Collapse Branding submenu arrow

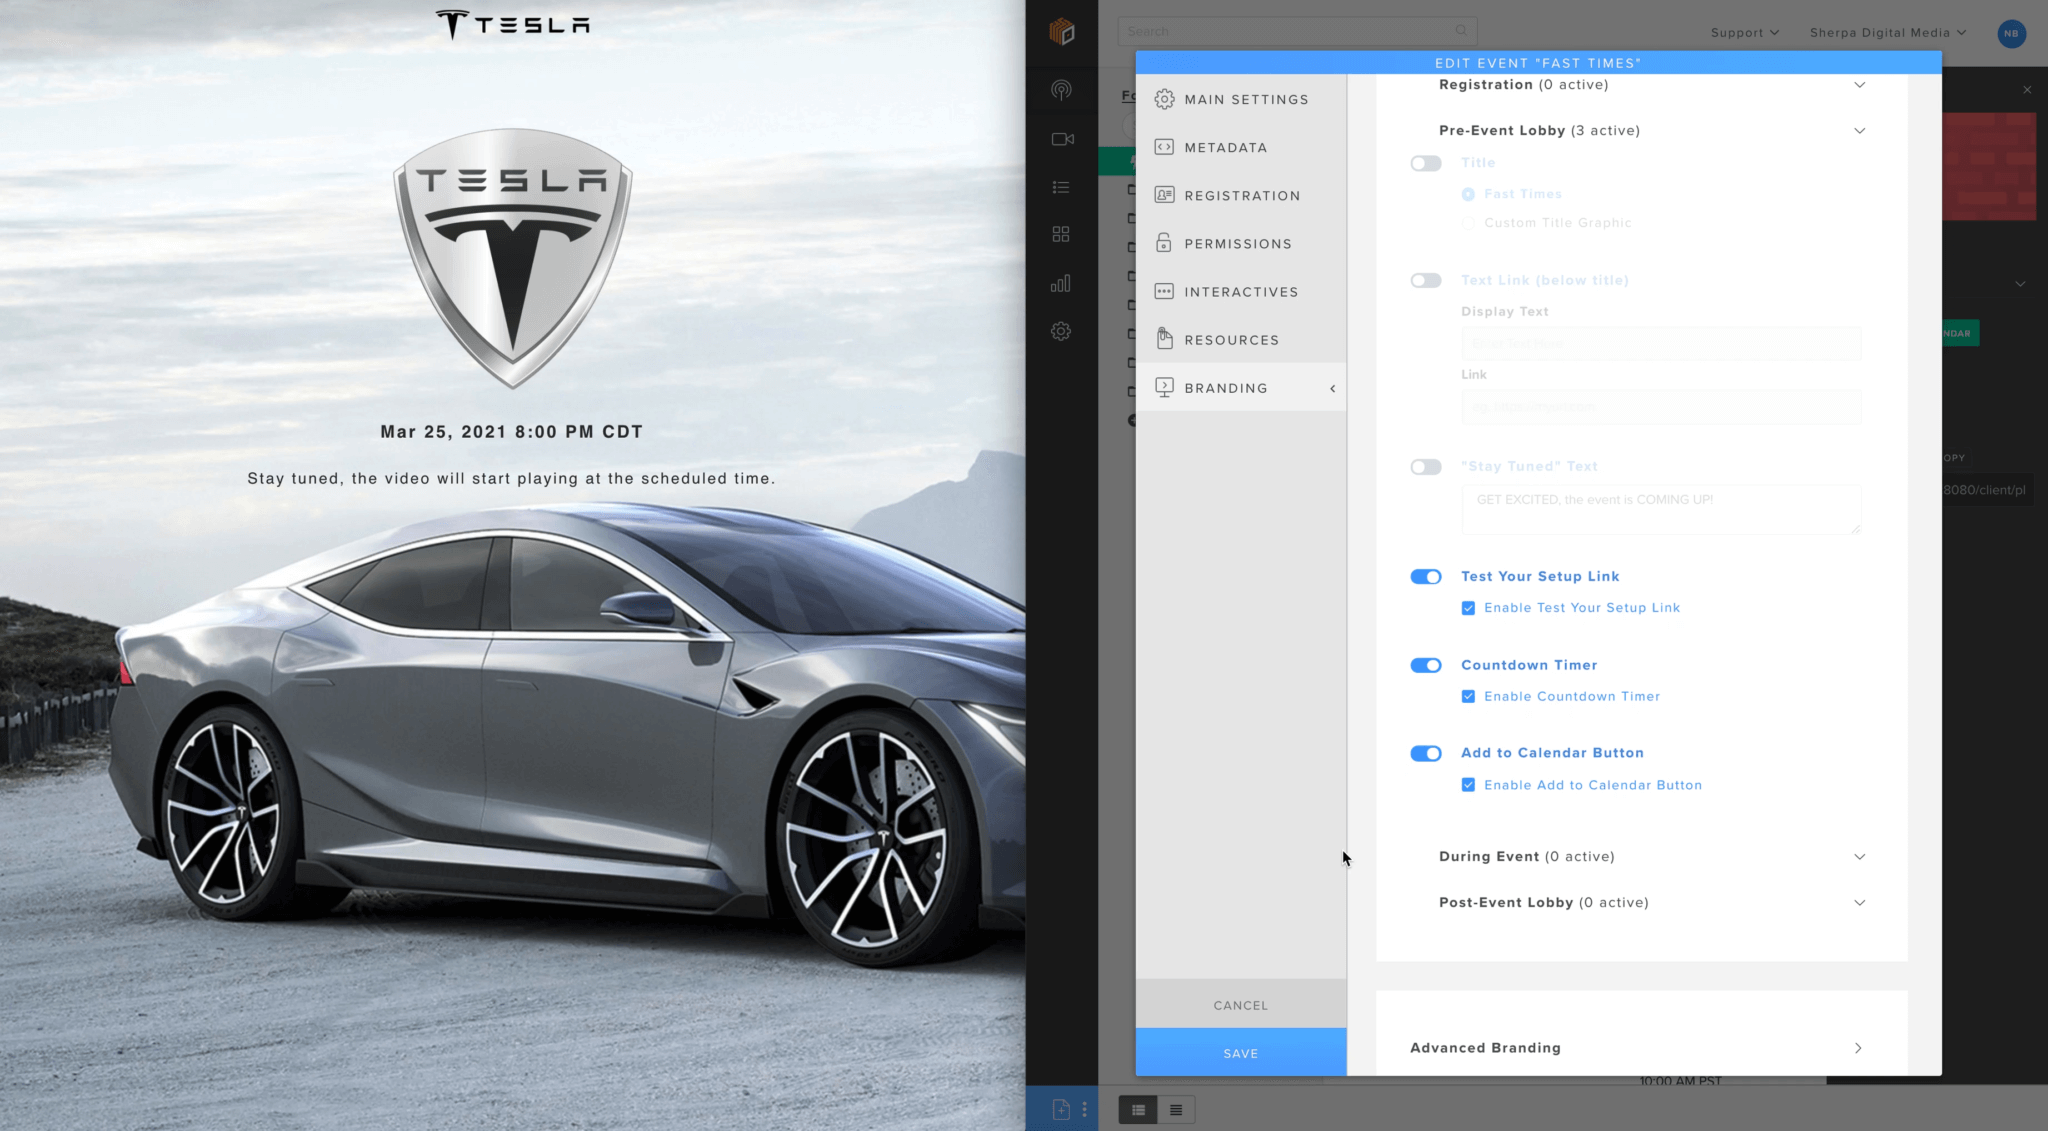[x=1332, y=388]
